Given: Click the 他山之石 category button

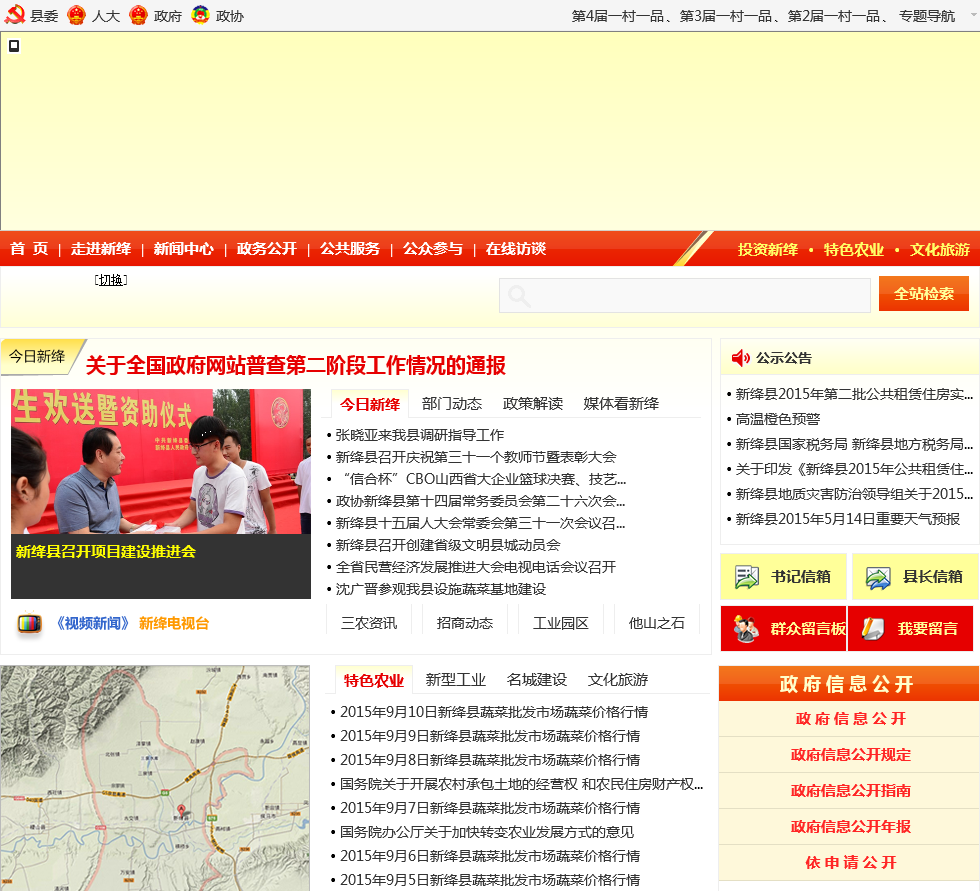Looking at the screenshot, I should 657,623.
